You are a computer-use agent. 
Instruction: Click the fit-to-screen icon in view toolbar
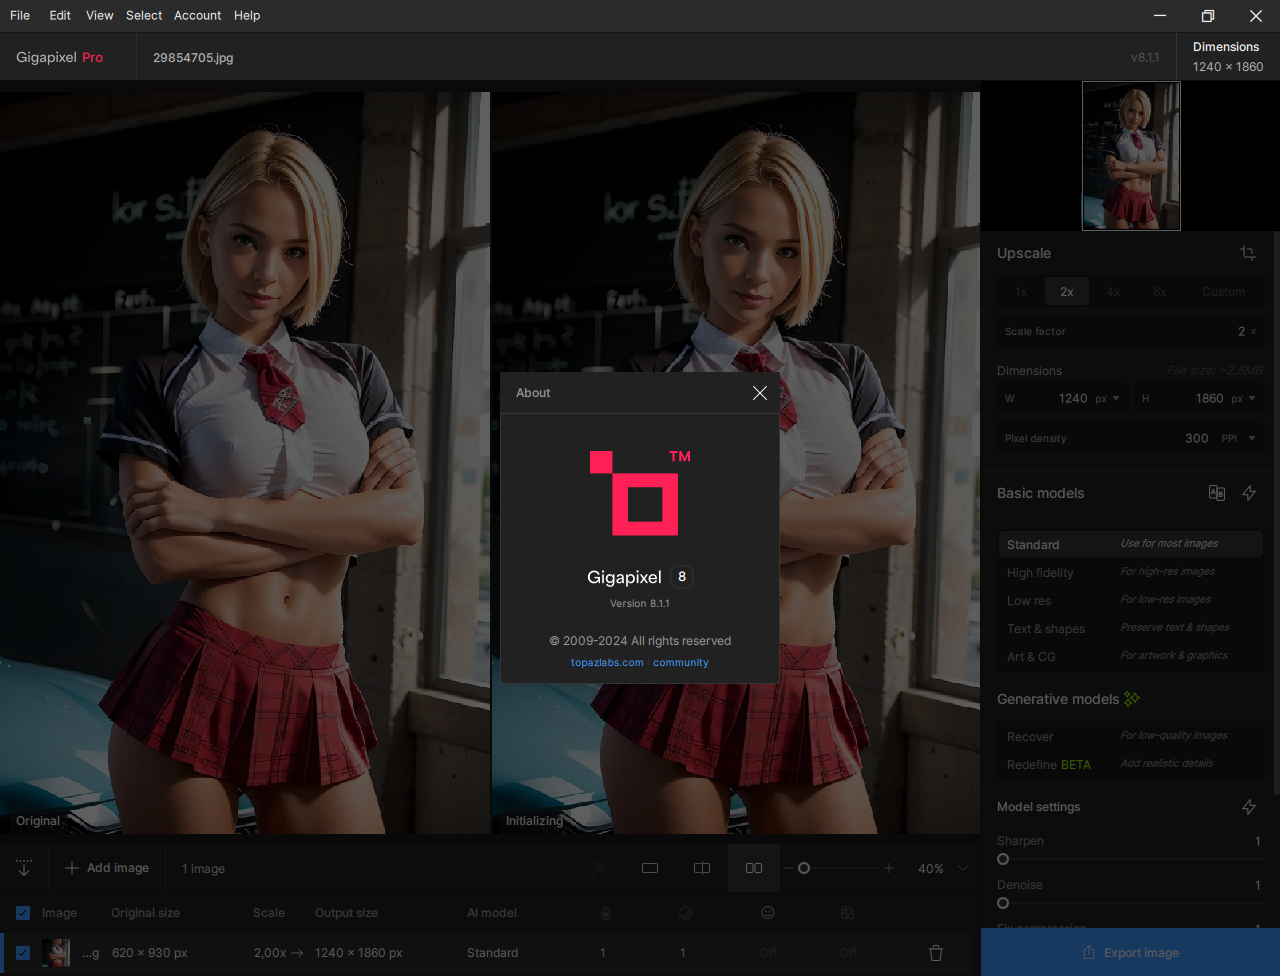pos(599,868)
